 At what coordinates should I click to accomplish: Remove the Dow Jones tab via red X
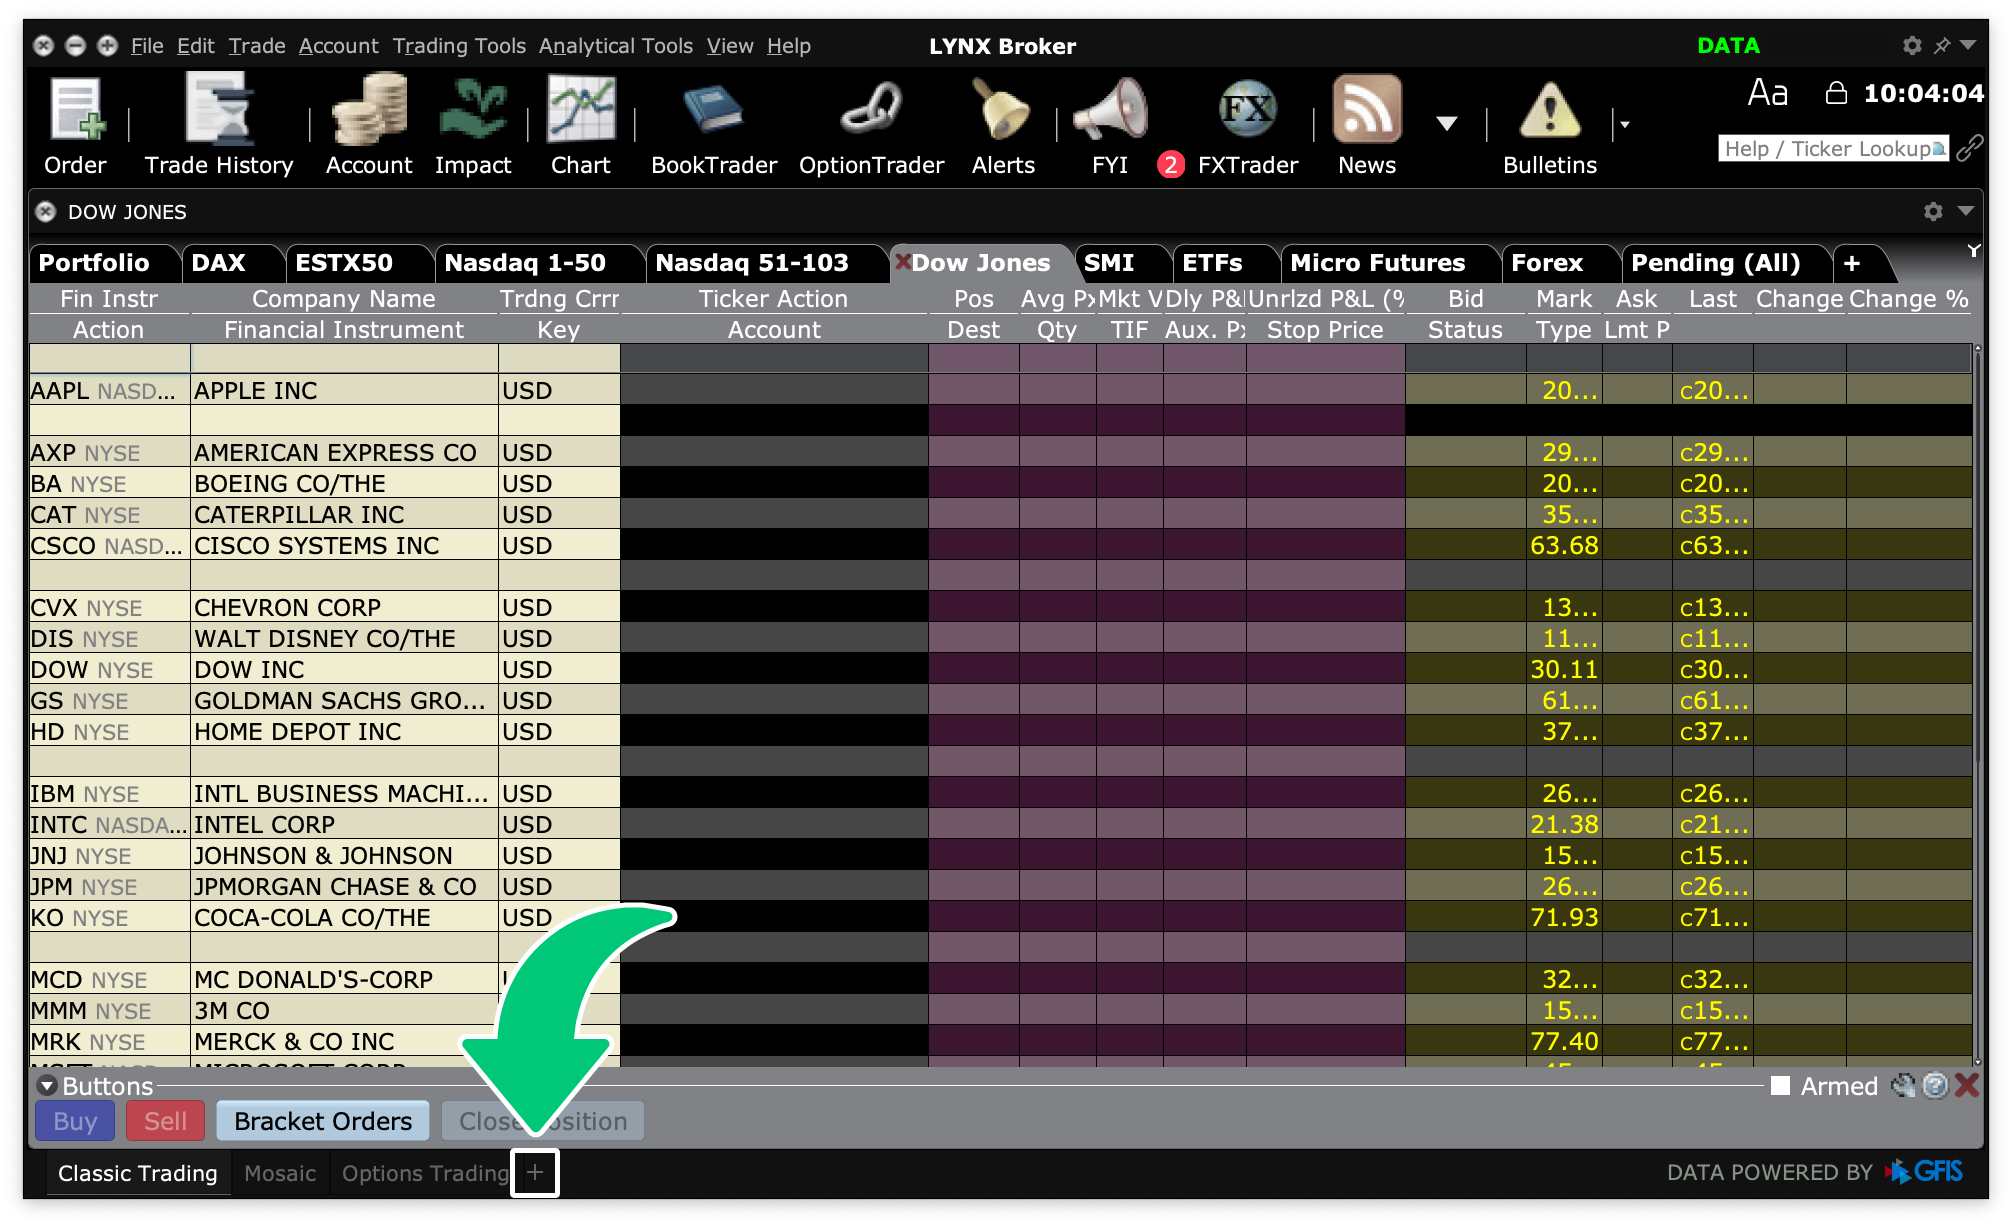click(902, 262)
